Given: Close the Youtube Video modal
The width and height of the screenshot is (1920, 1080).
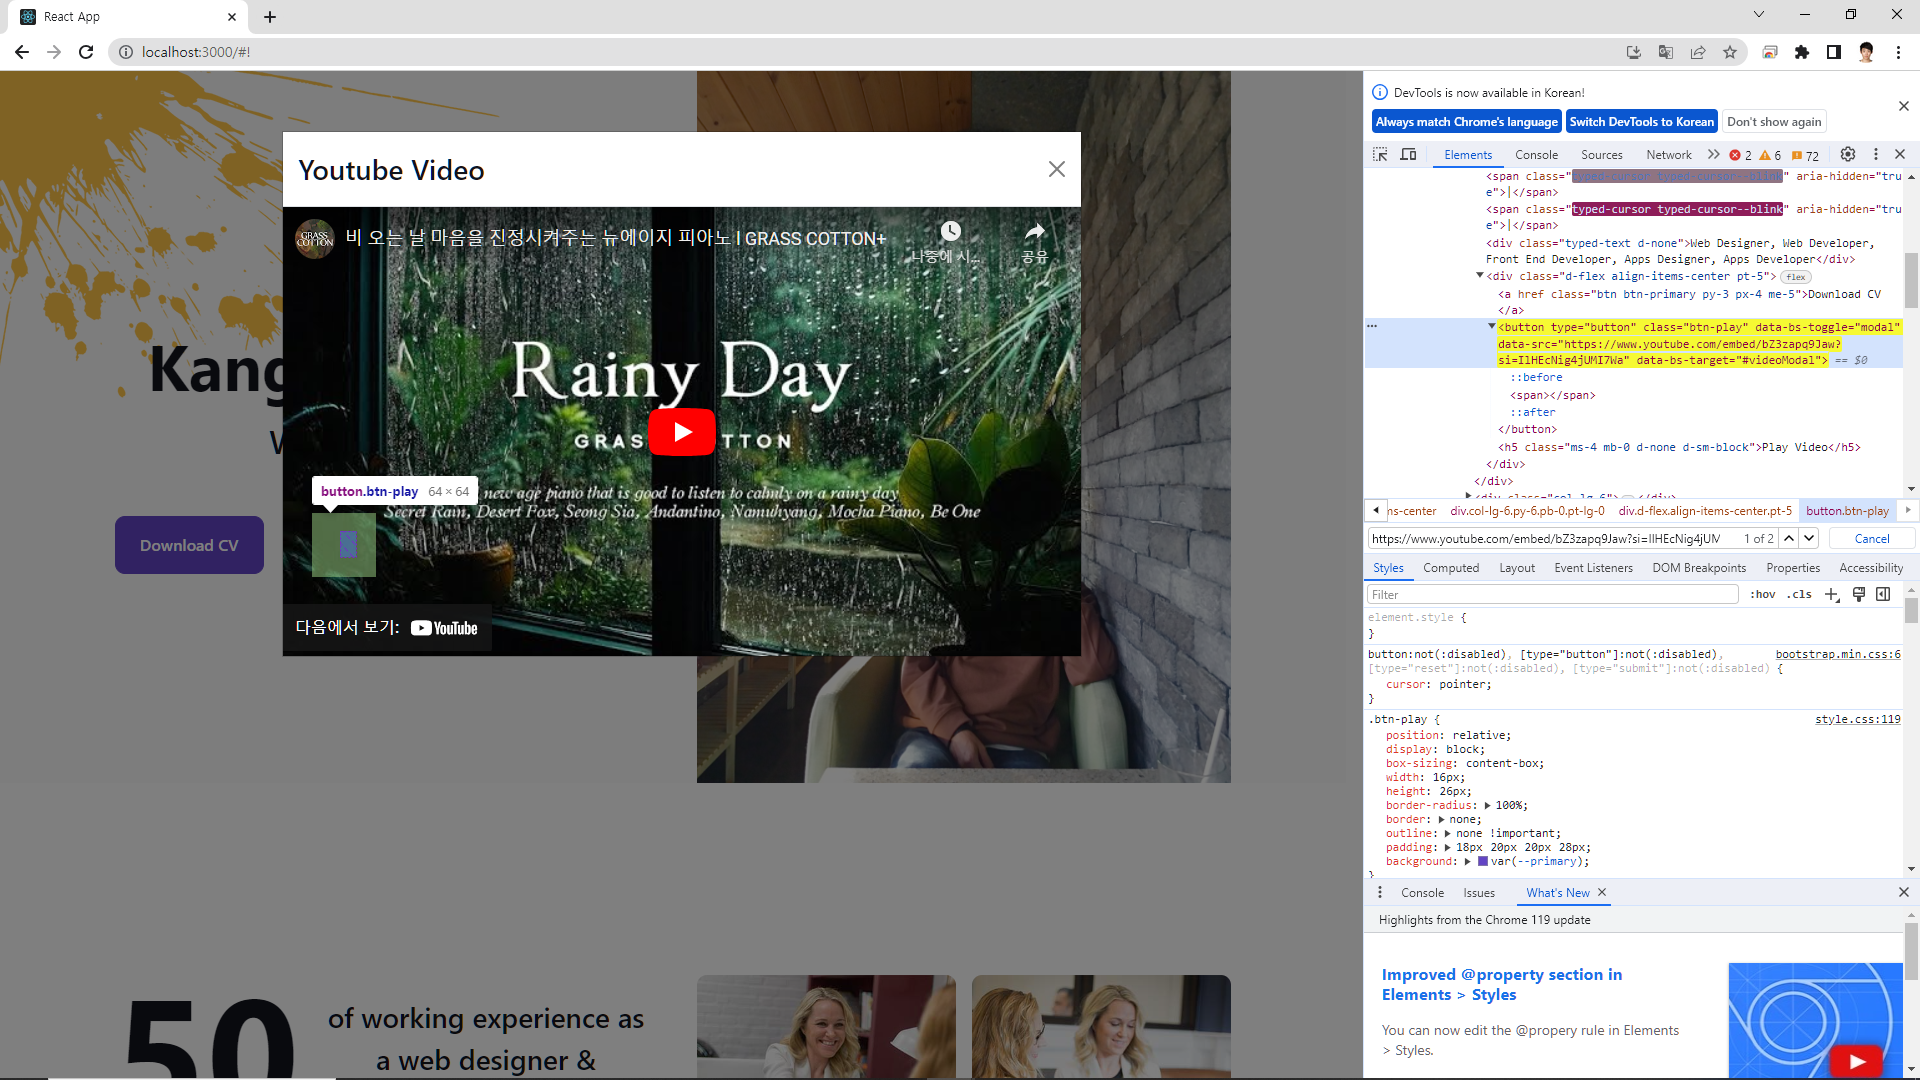Looking at the screenshot, I should [1056, 169].
